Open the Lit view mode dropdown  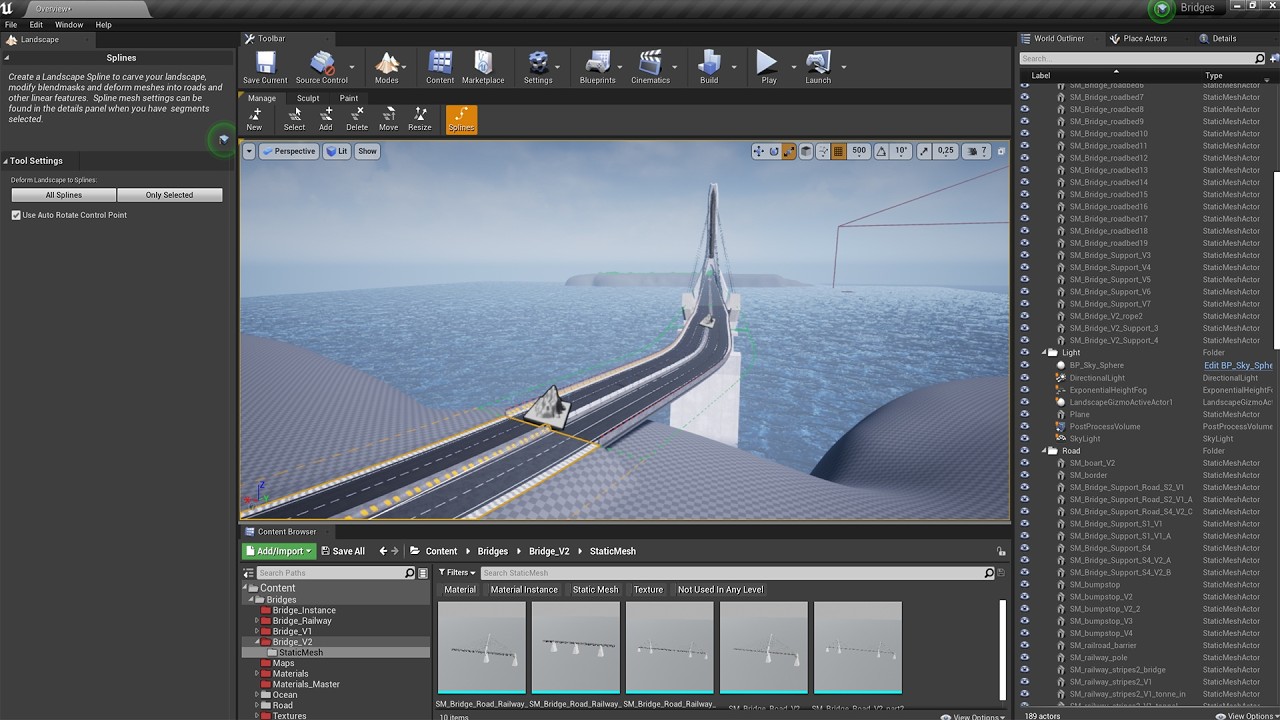tap(336, 151)
